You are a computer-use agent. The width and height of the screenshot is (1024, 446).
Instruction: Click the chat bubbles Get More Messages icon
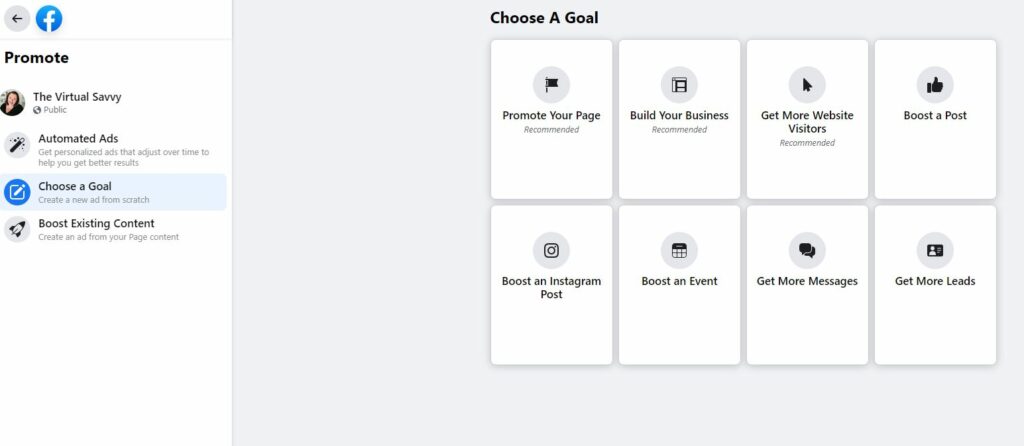click(807, 251)
